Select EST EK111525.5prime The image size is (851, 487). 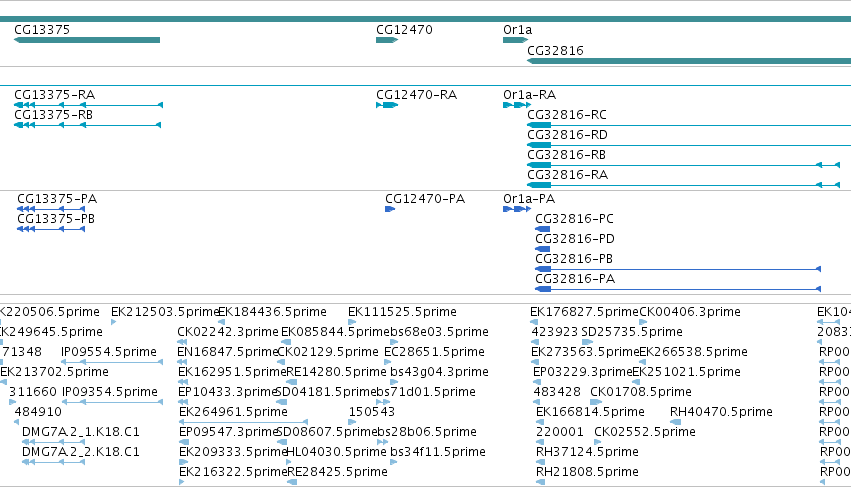[x=402, y=312]
